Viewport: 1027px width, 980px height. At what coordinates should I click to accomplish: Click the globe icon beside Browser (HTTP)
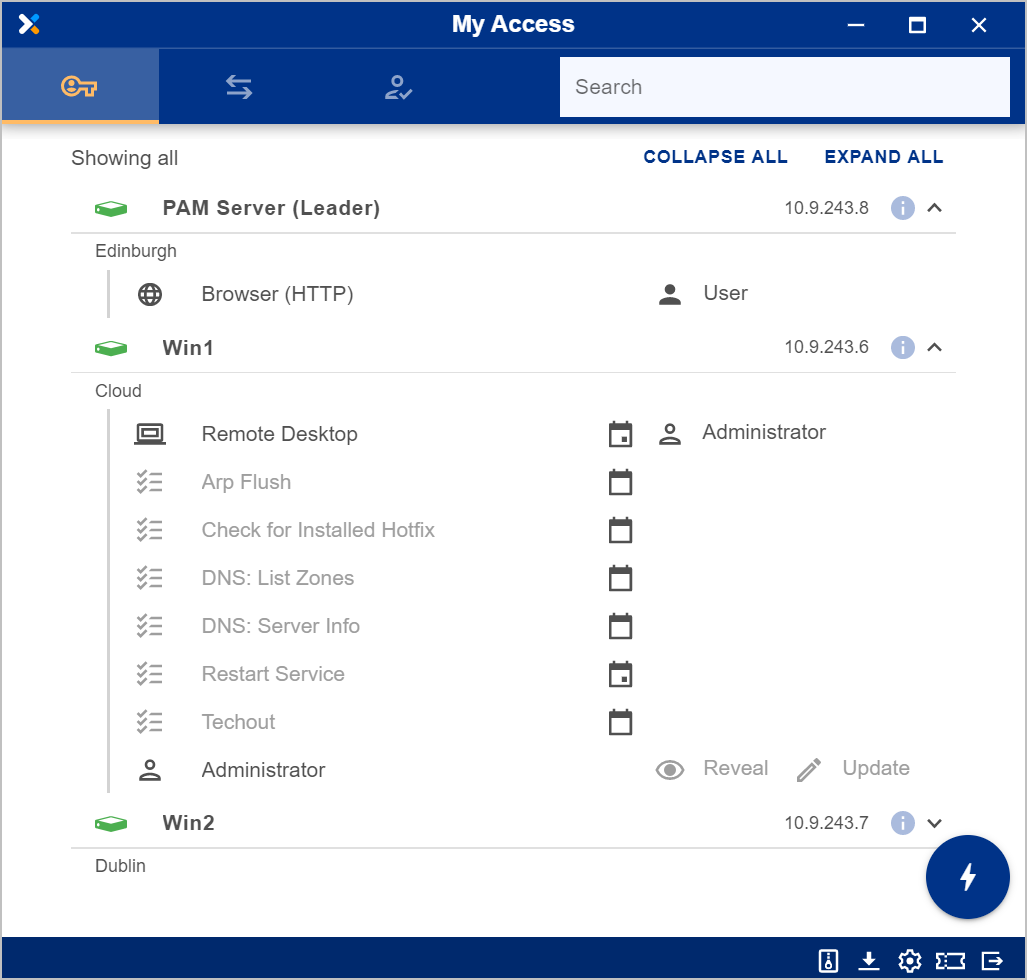pyautogui.click(x=149, y=294)
